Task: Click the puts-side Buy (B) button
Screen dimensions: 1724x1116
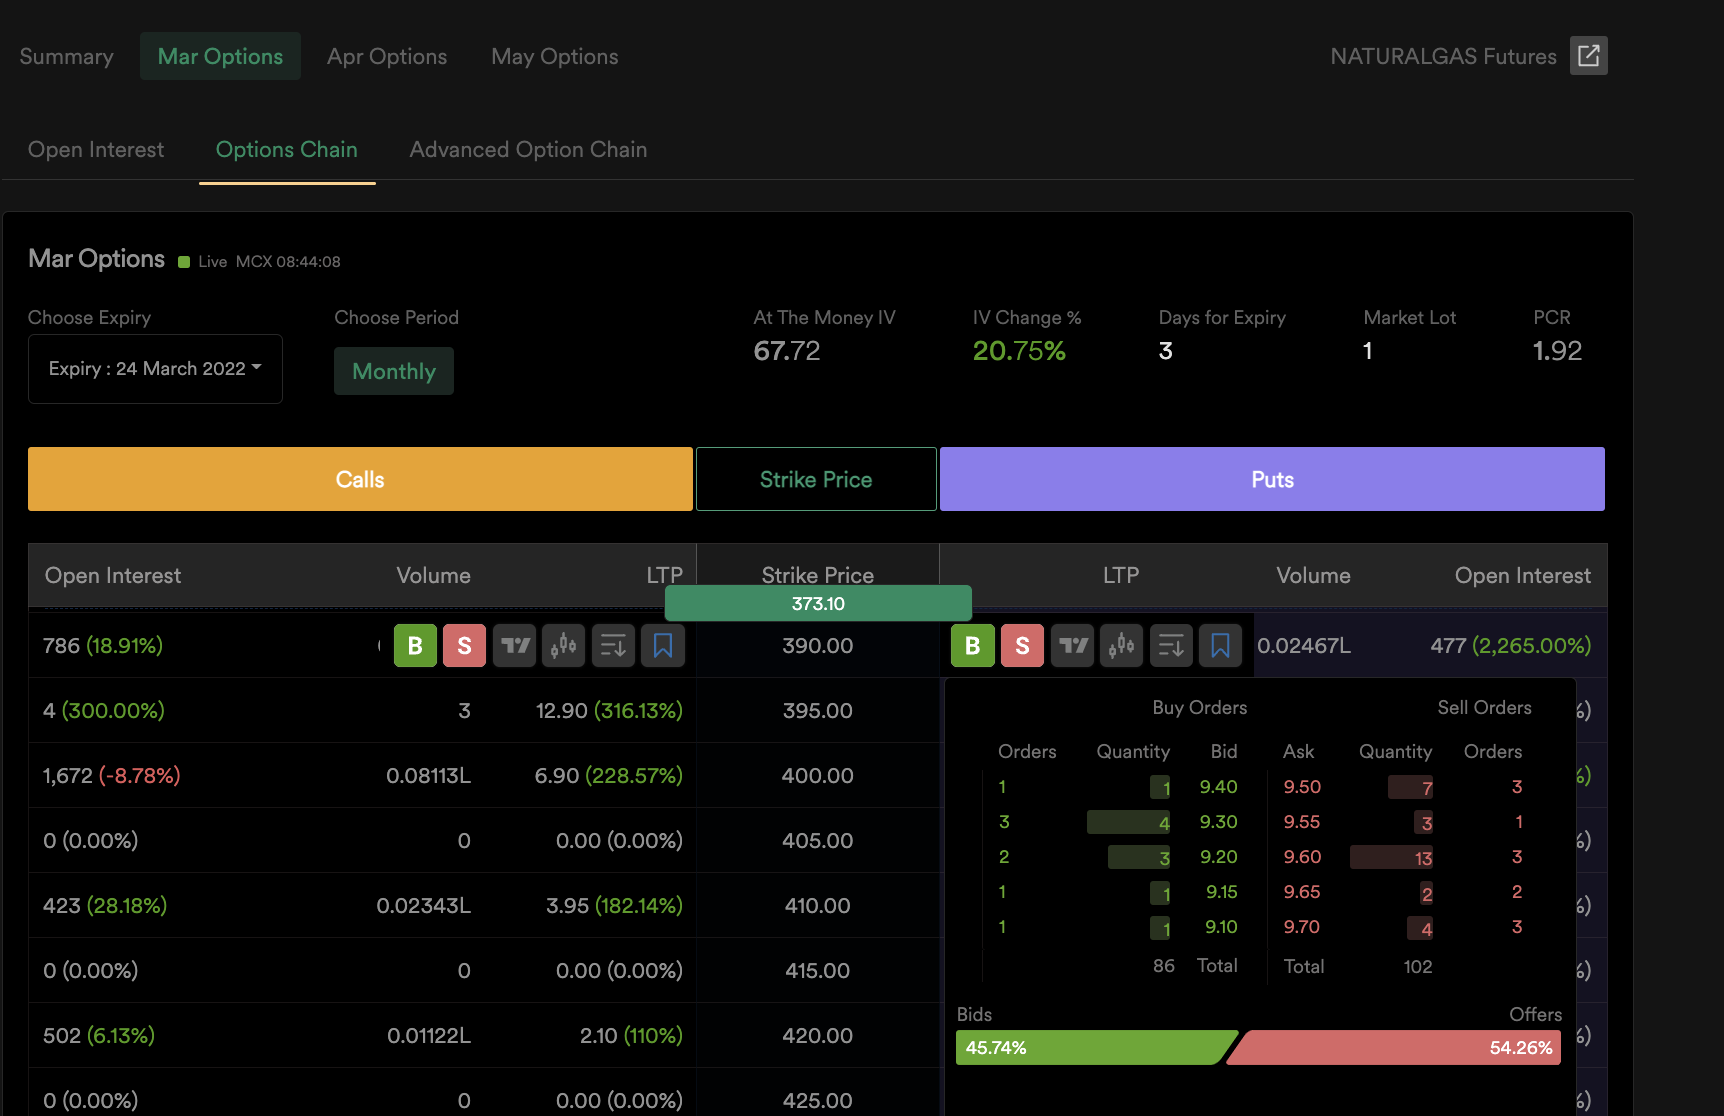Action: 973,646
